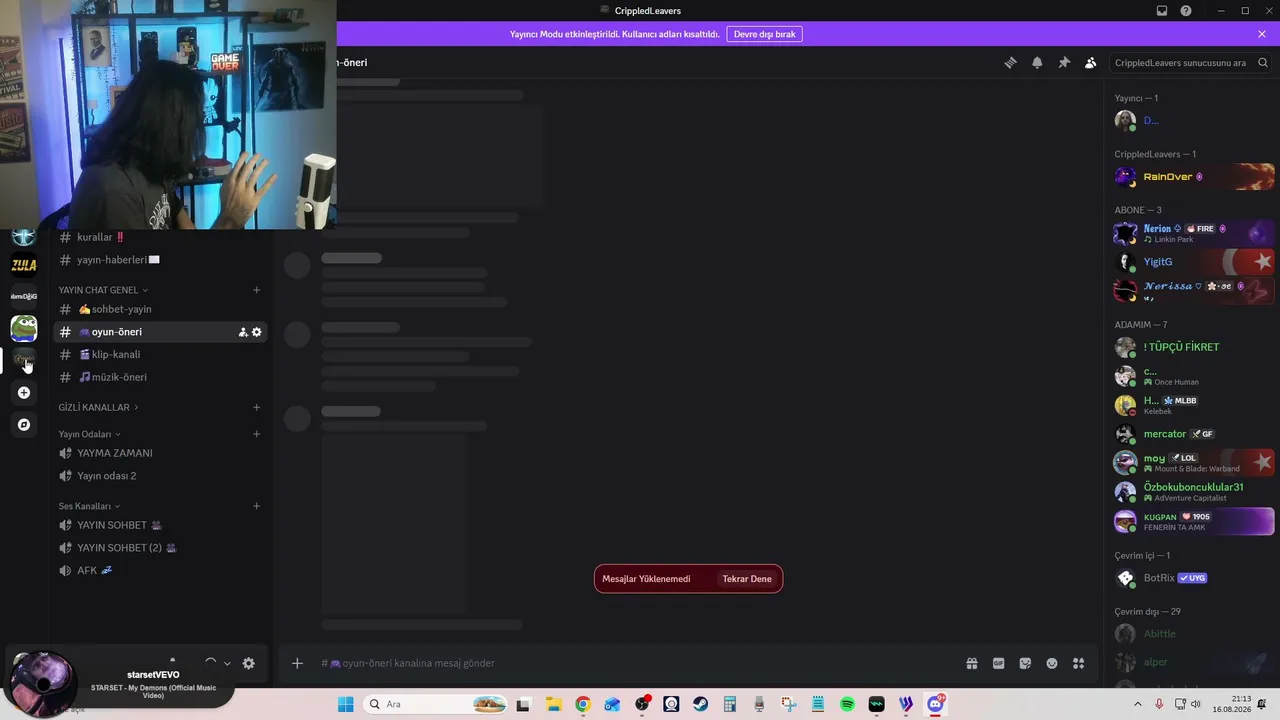Open the sohbet-yayin channel
The height and width of the screenshot is (720, 1280).
pyautogui.click(x=160, y=309)
